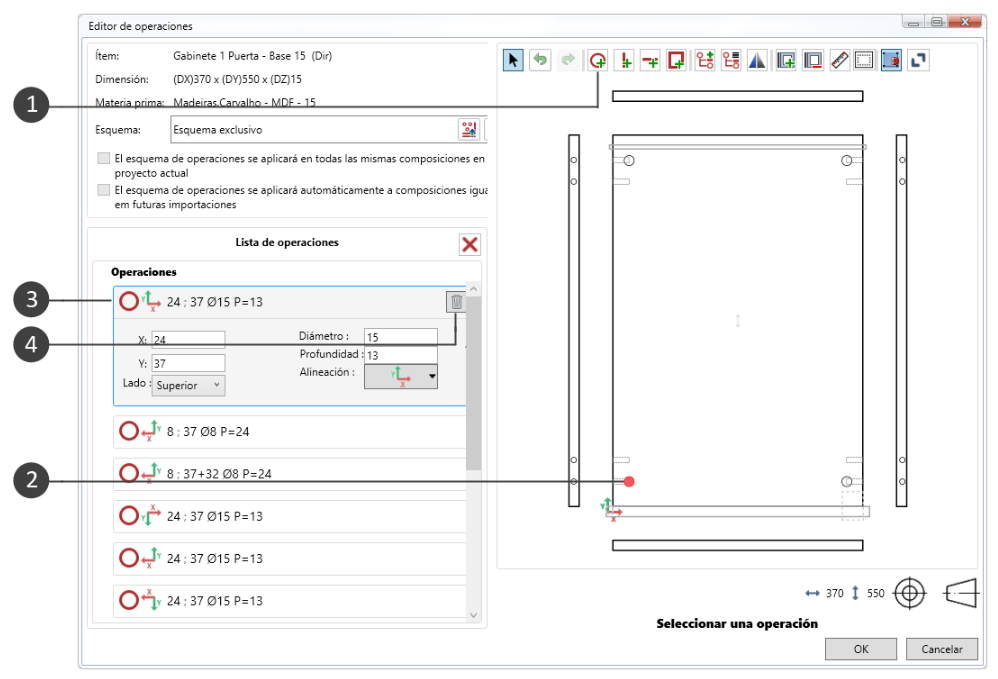This screenshot has height=679, width=998.
Task: Add a rectangular pocket operation
Action: tap(676, 60)
